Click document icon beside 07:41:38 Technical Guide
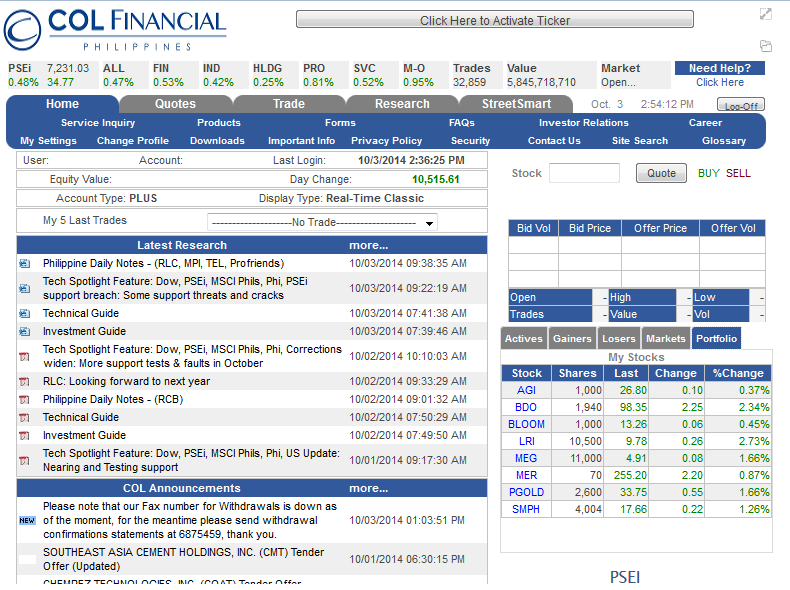Viewport: 790px width, 590px height. tap(25, 313)
